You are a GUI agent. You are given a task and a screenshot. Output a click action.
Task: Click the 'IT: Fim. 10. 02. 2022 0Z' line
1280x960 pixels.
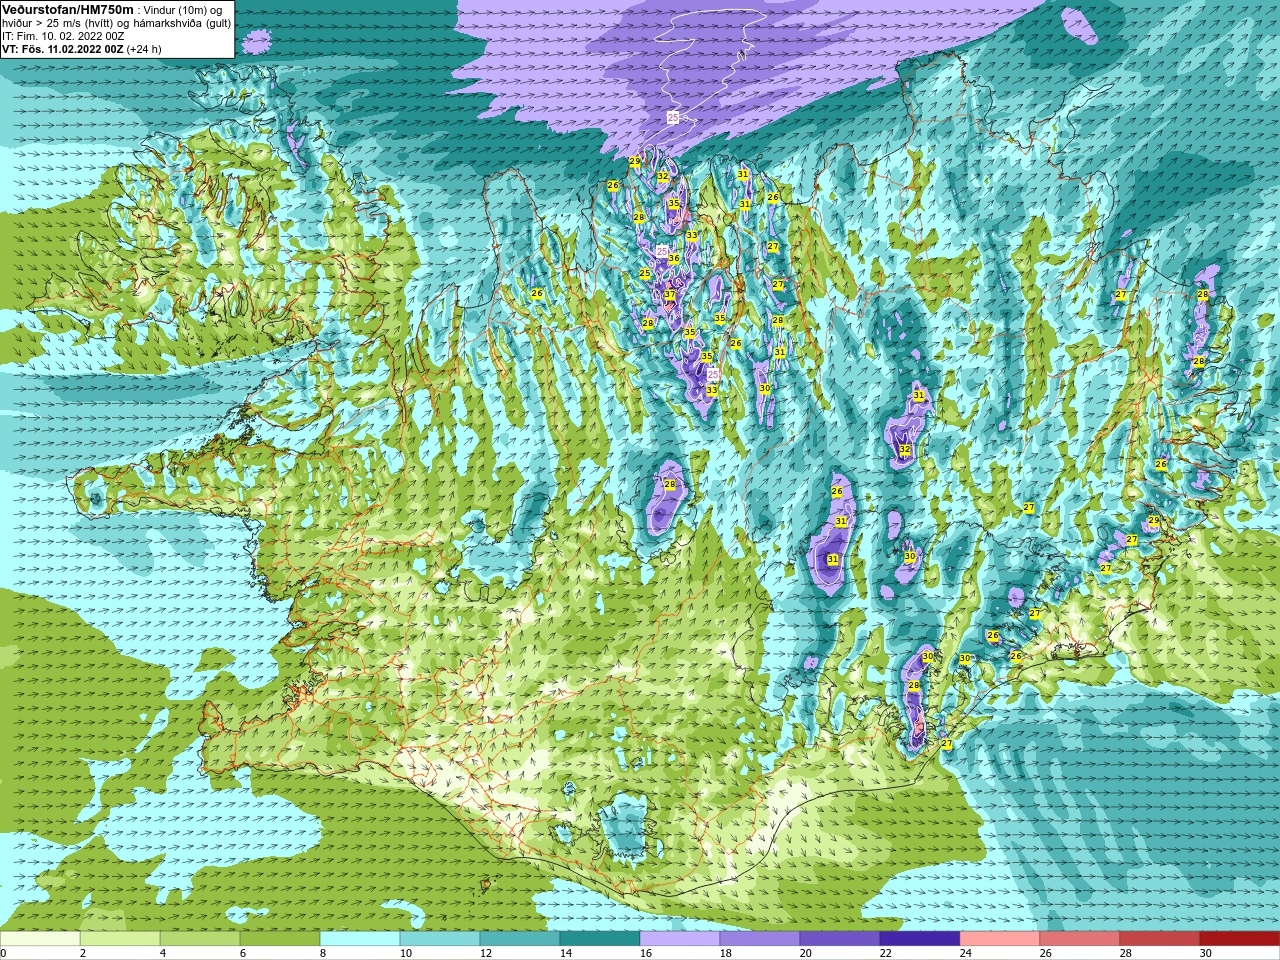click(63, 35)
